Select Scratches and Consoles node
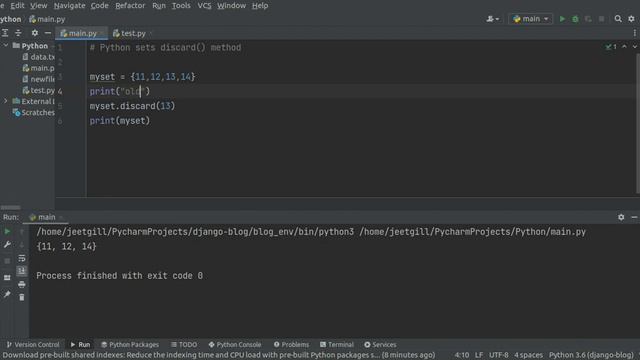The image size is (640, 360). pos(33,112)
